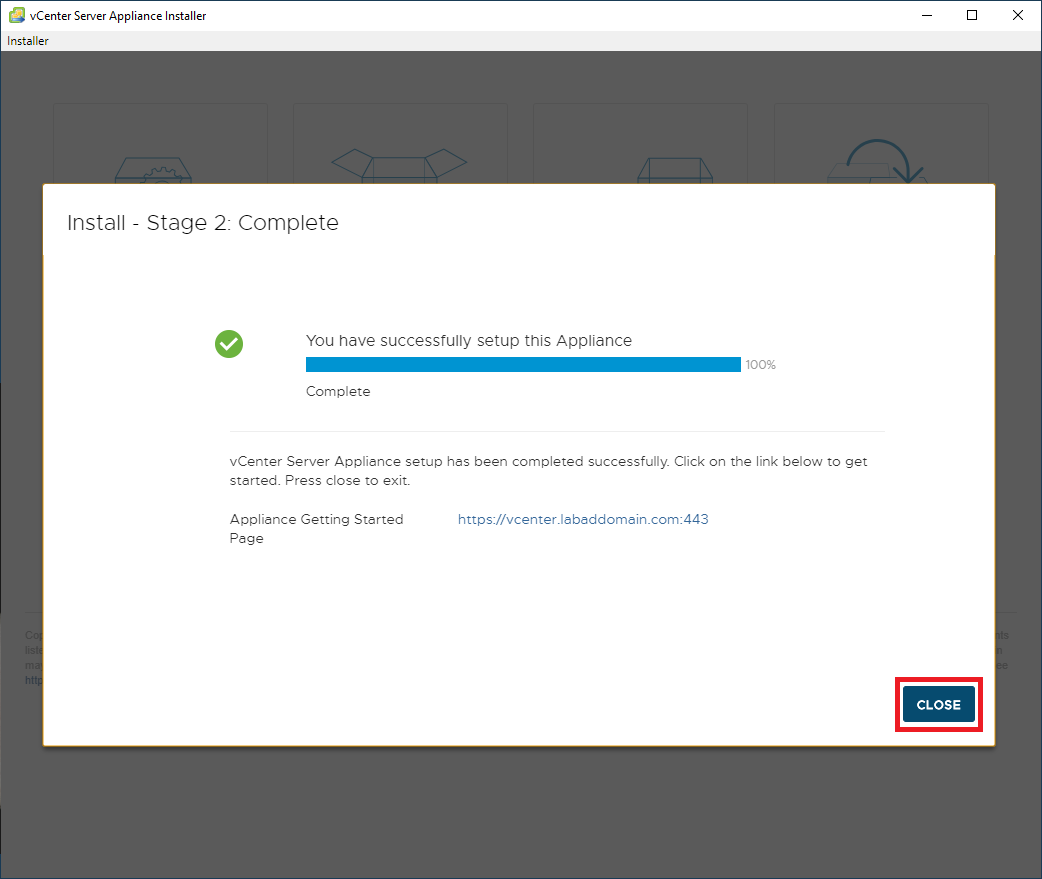The width and height of the screenshot is (1042, 879).
Task: Click the 'Appliance Getting Started Page' label
Action: click(316, 528)
